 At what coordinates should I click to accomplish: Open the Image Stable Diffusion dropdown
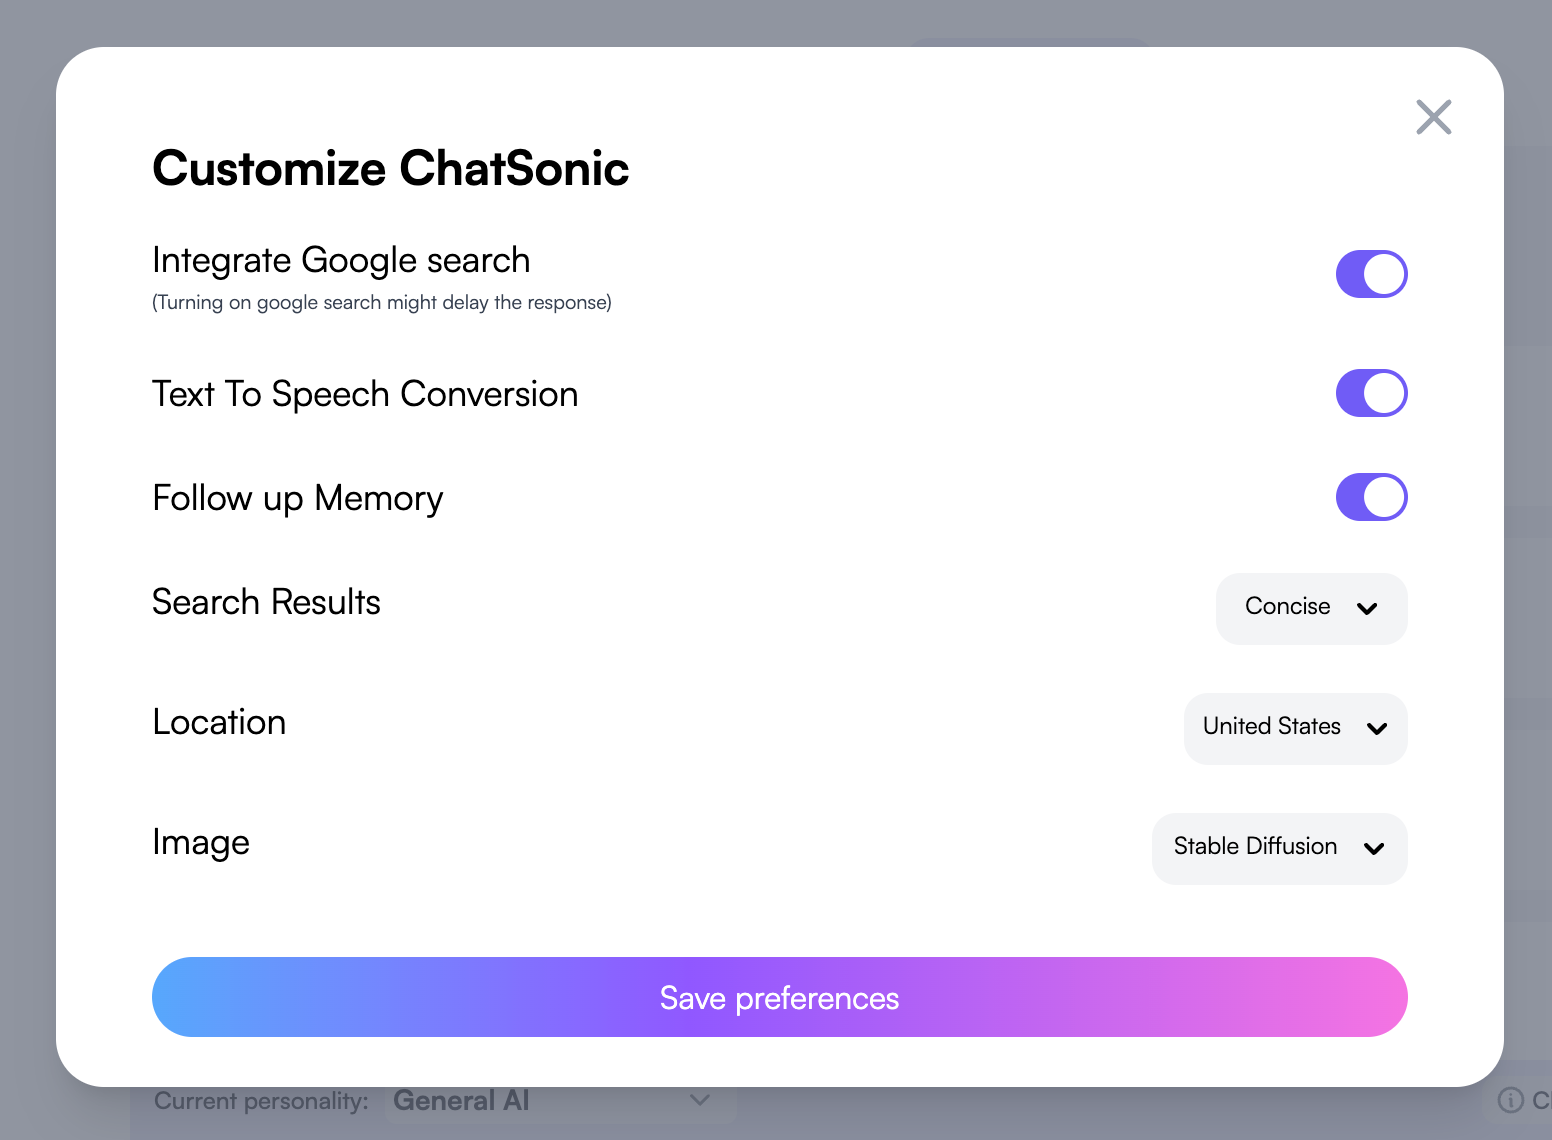(1278, 848)
